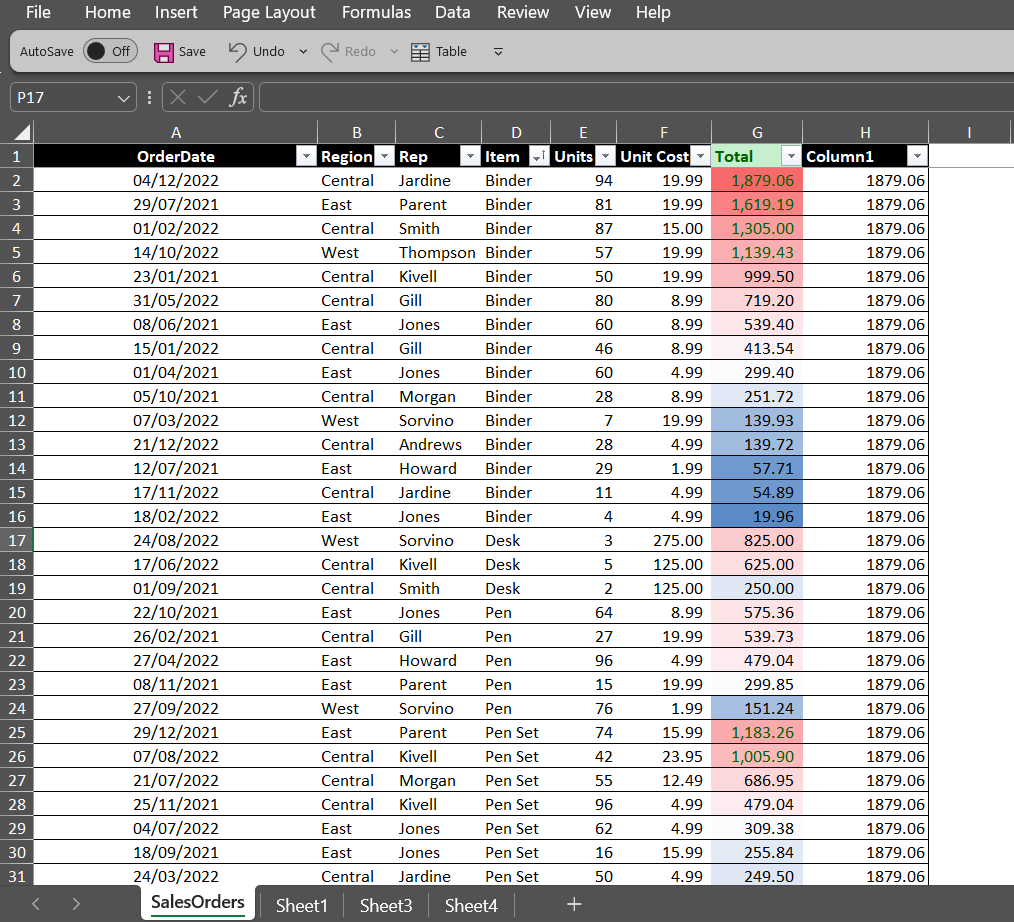Click the Undo icon
This screenshot has height=922, width=1014.
click(x=238, y=51)
